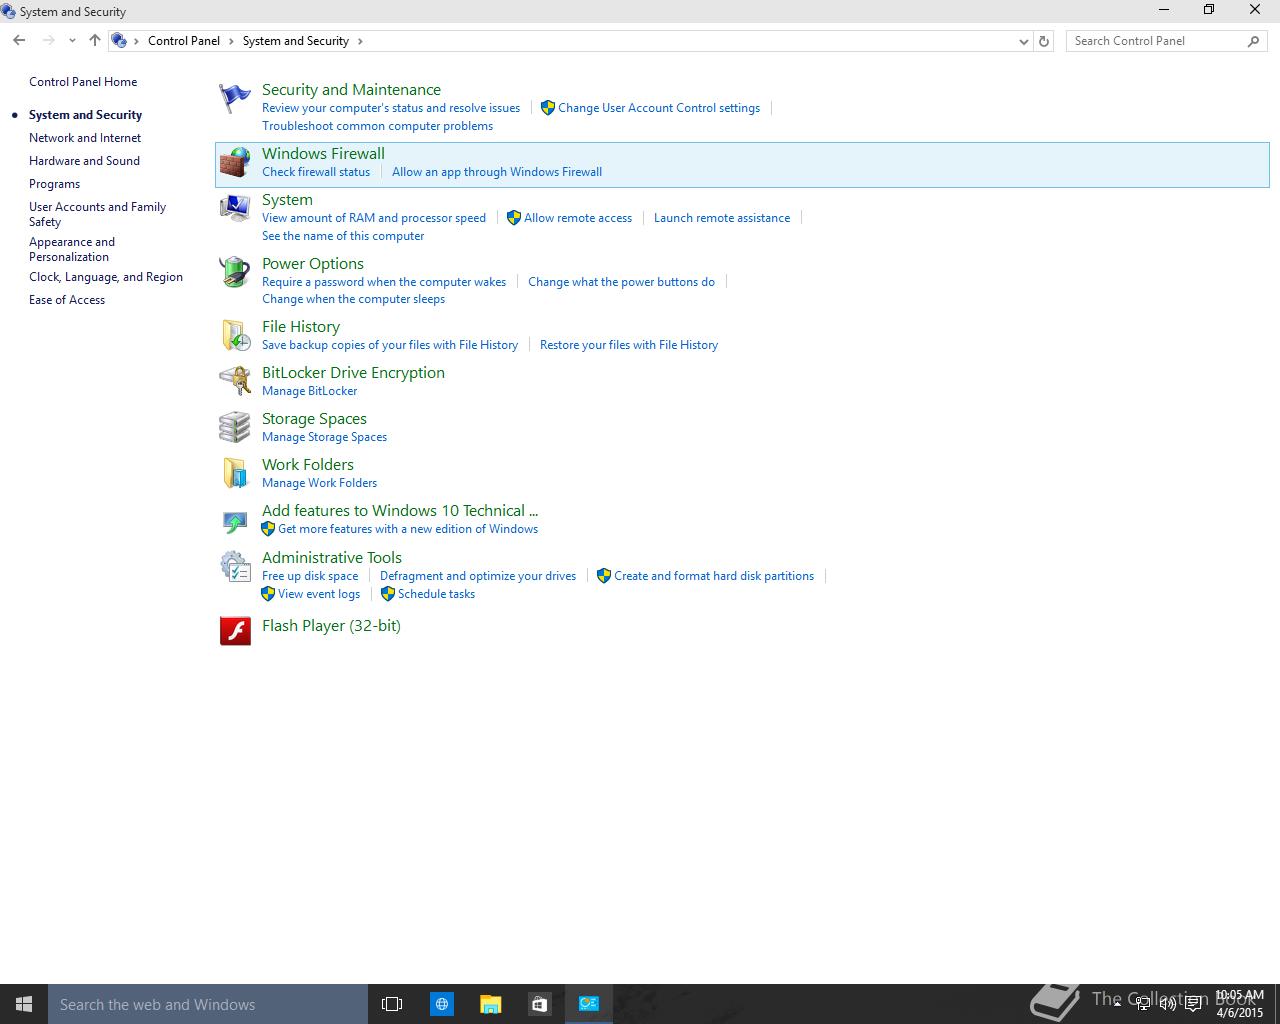The height and width of the screenshot is (1024, 1280).
Task: Open the File History folder icon
Action: point(235,335)
